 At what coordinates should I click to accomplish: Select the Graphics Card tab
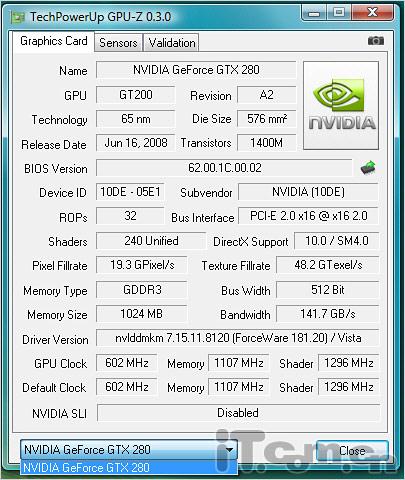click(x=54, y=41)
